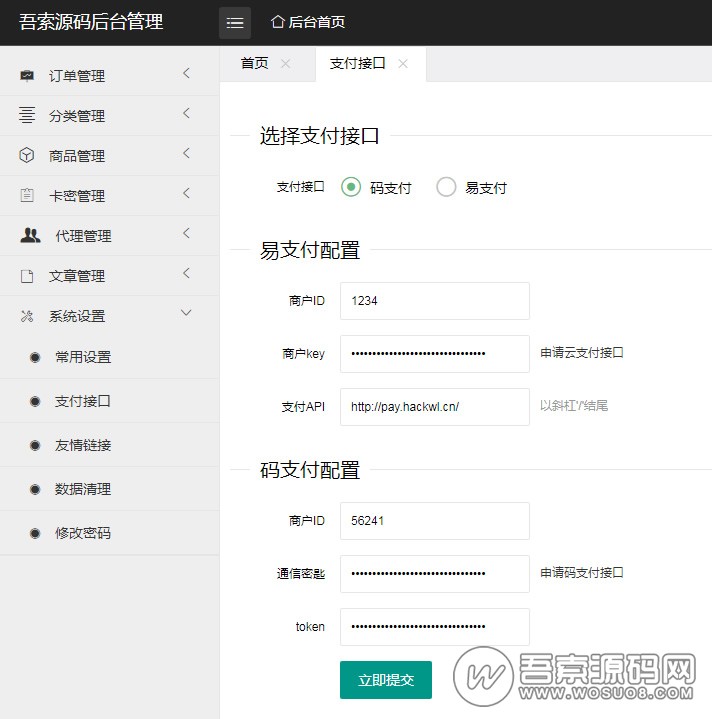The height and width of the screenshot is (719, 712).
Task: Switch to the 首页 tab
Action: click(254, 63)
